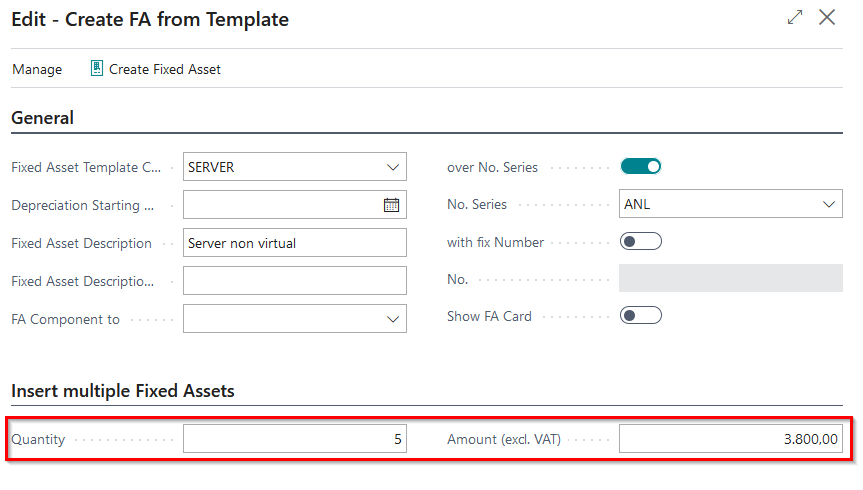Collapse the General section header
Screen dimensions: 863x490
coord(43,118)
